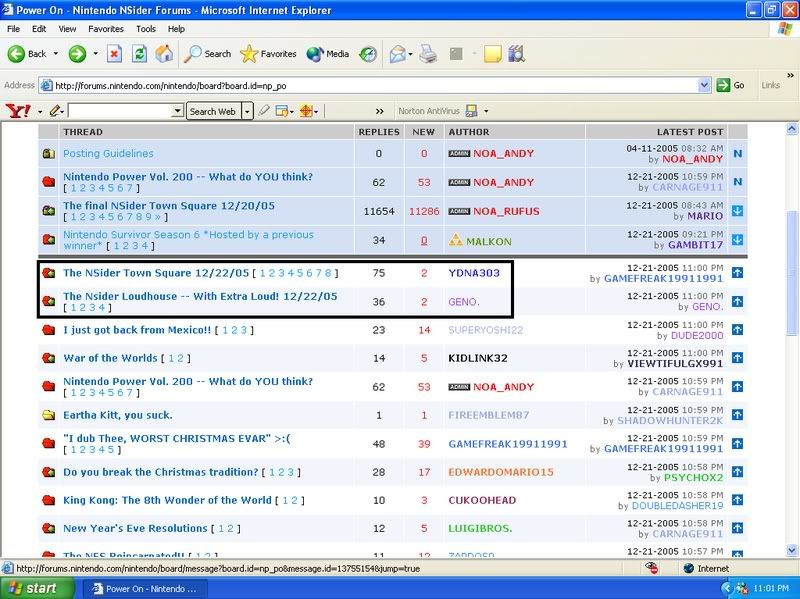
Task: Click the NEW column header
Action: pos(423,132)
